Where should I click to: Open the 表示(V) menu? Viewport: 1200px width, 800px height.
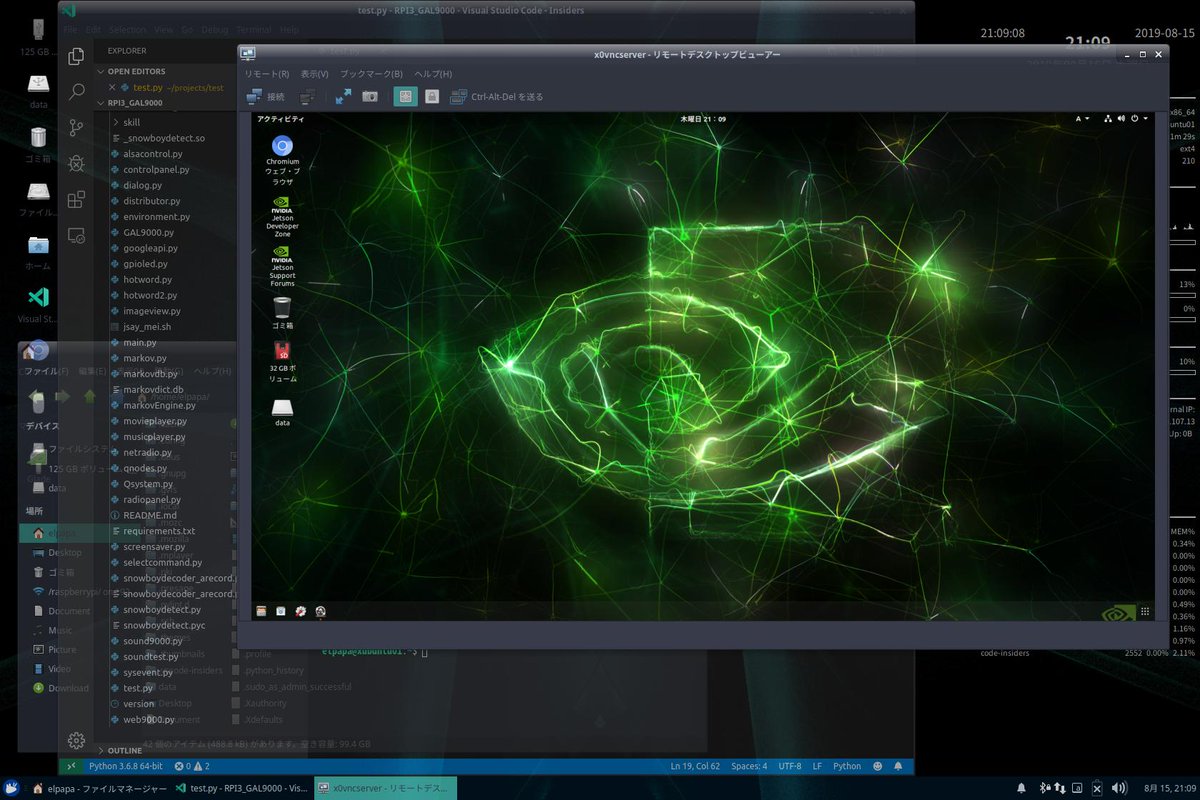pos(315,74)
